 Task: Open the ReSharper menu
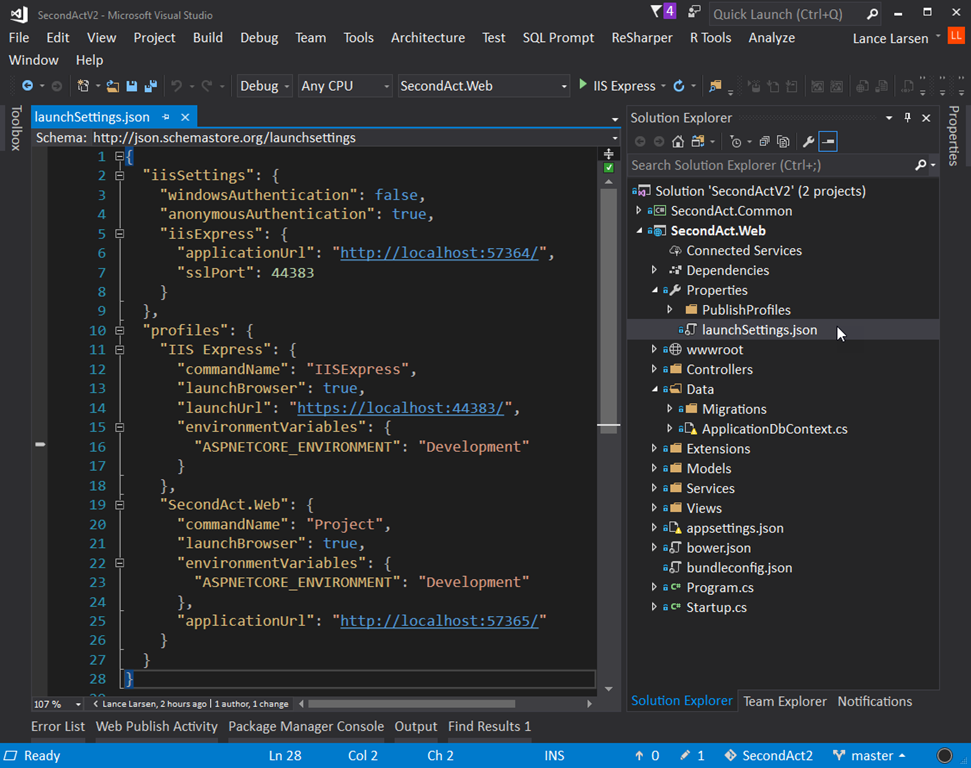pyautogui.click(x=642, y=38)
